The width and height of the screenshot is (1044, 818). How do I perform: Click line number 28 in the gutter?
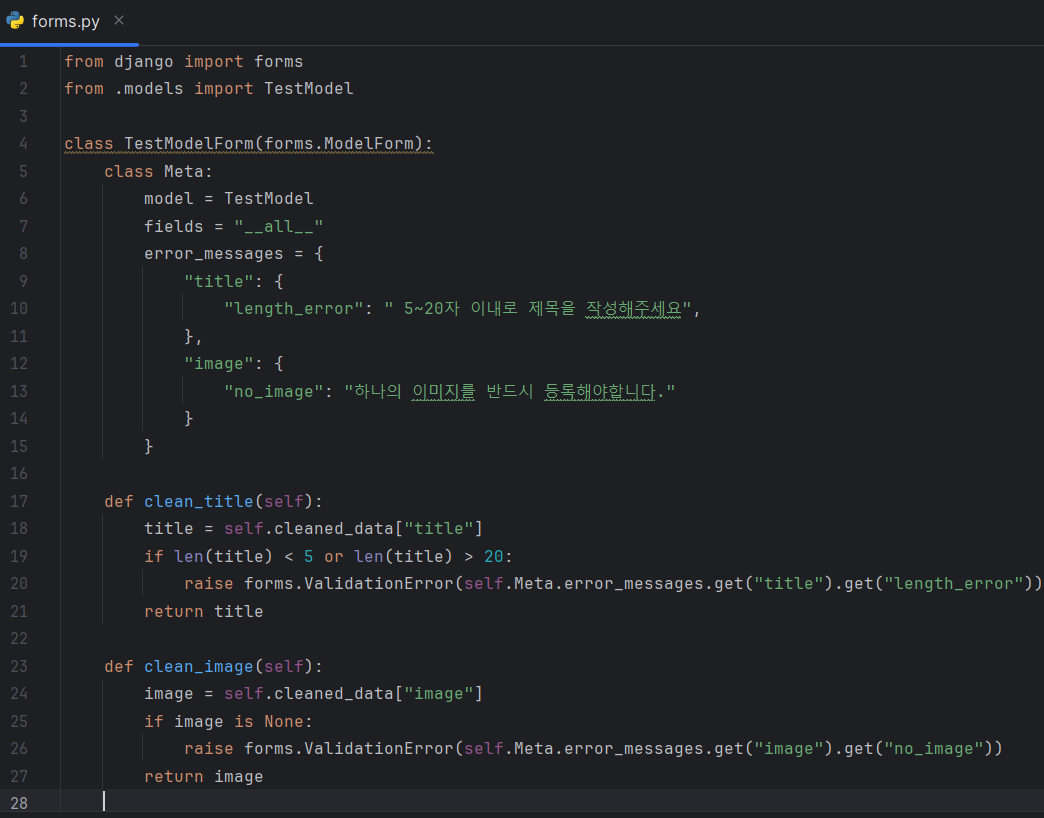(19, 803)
